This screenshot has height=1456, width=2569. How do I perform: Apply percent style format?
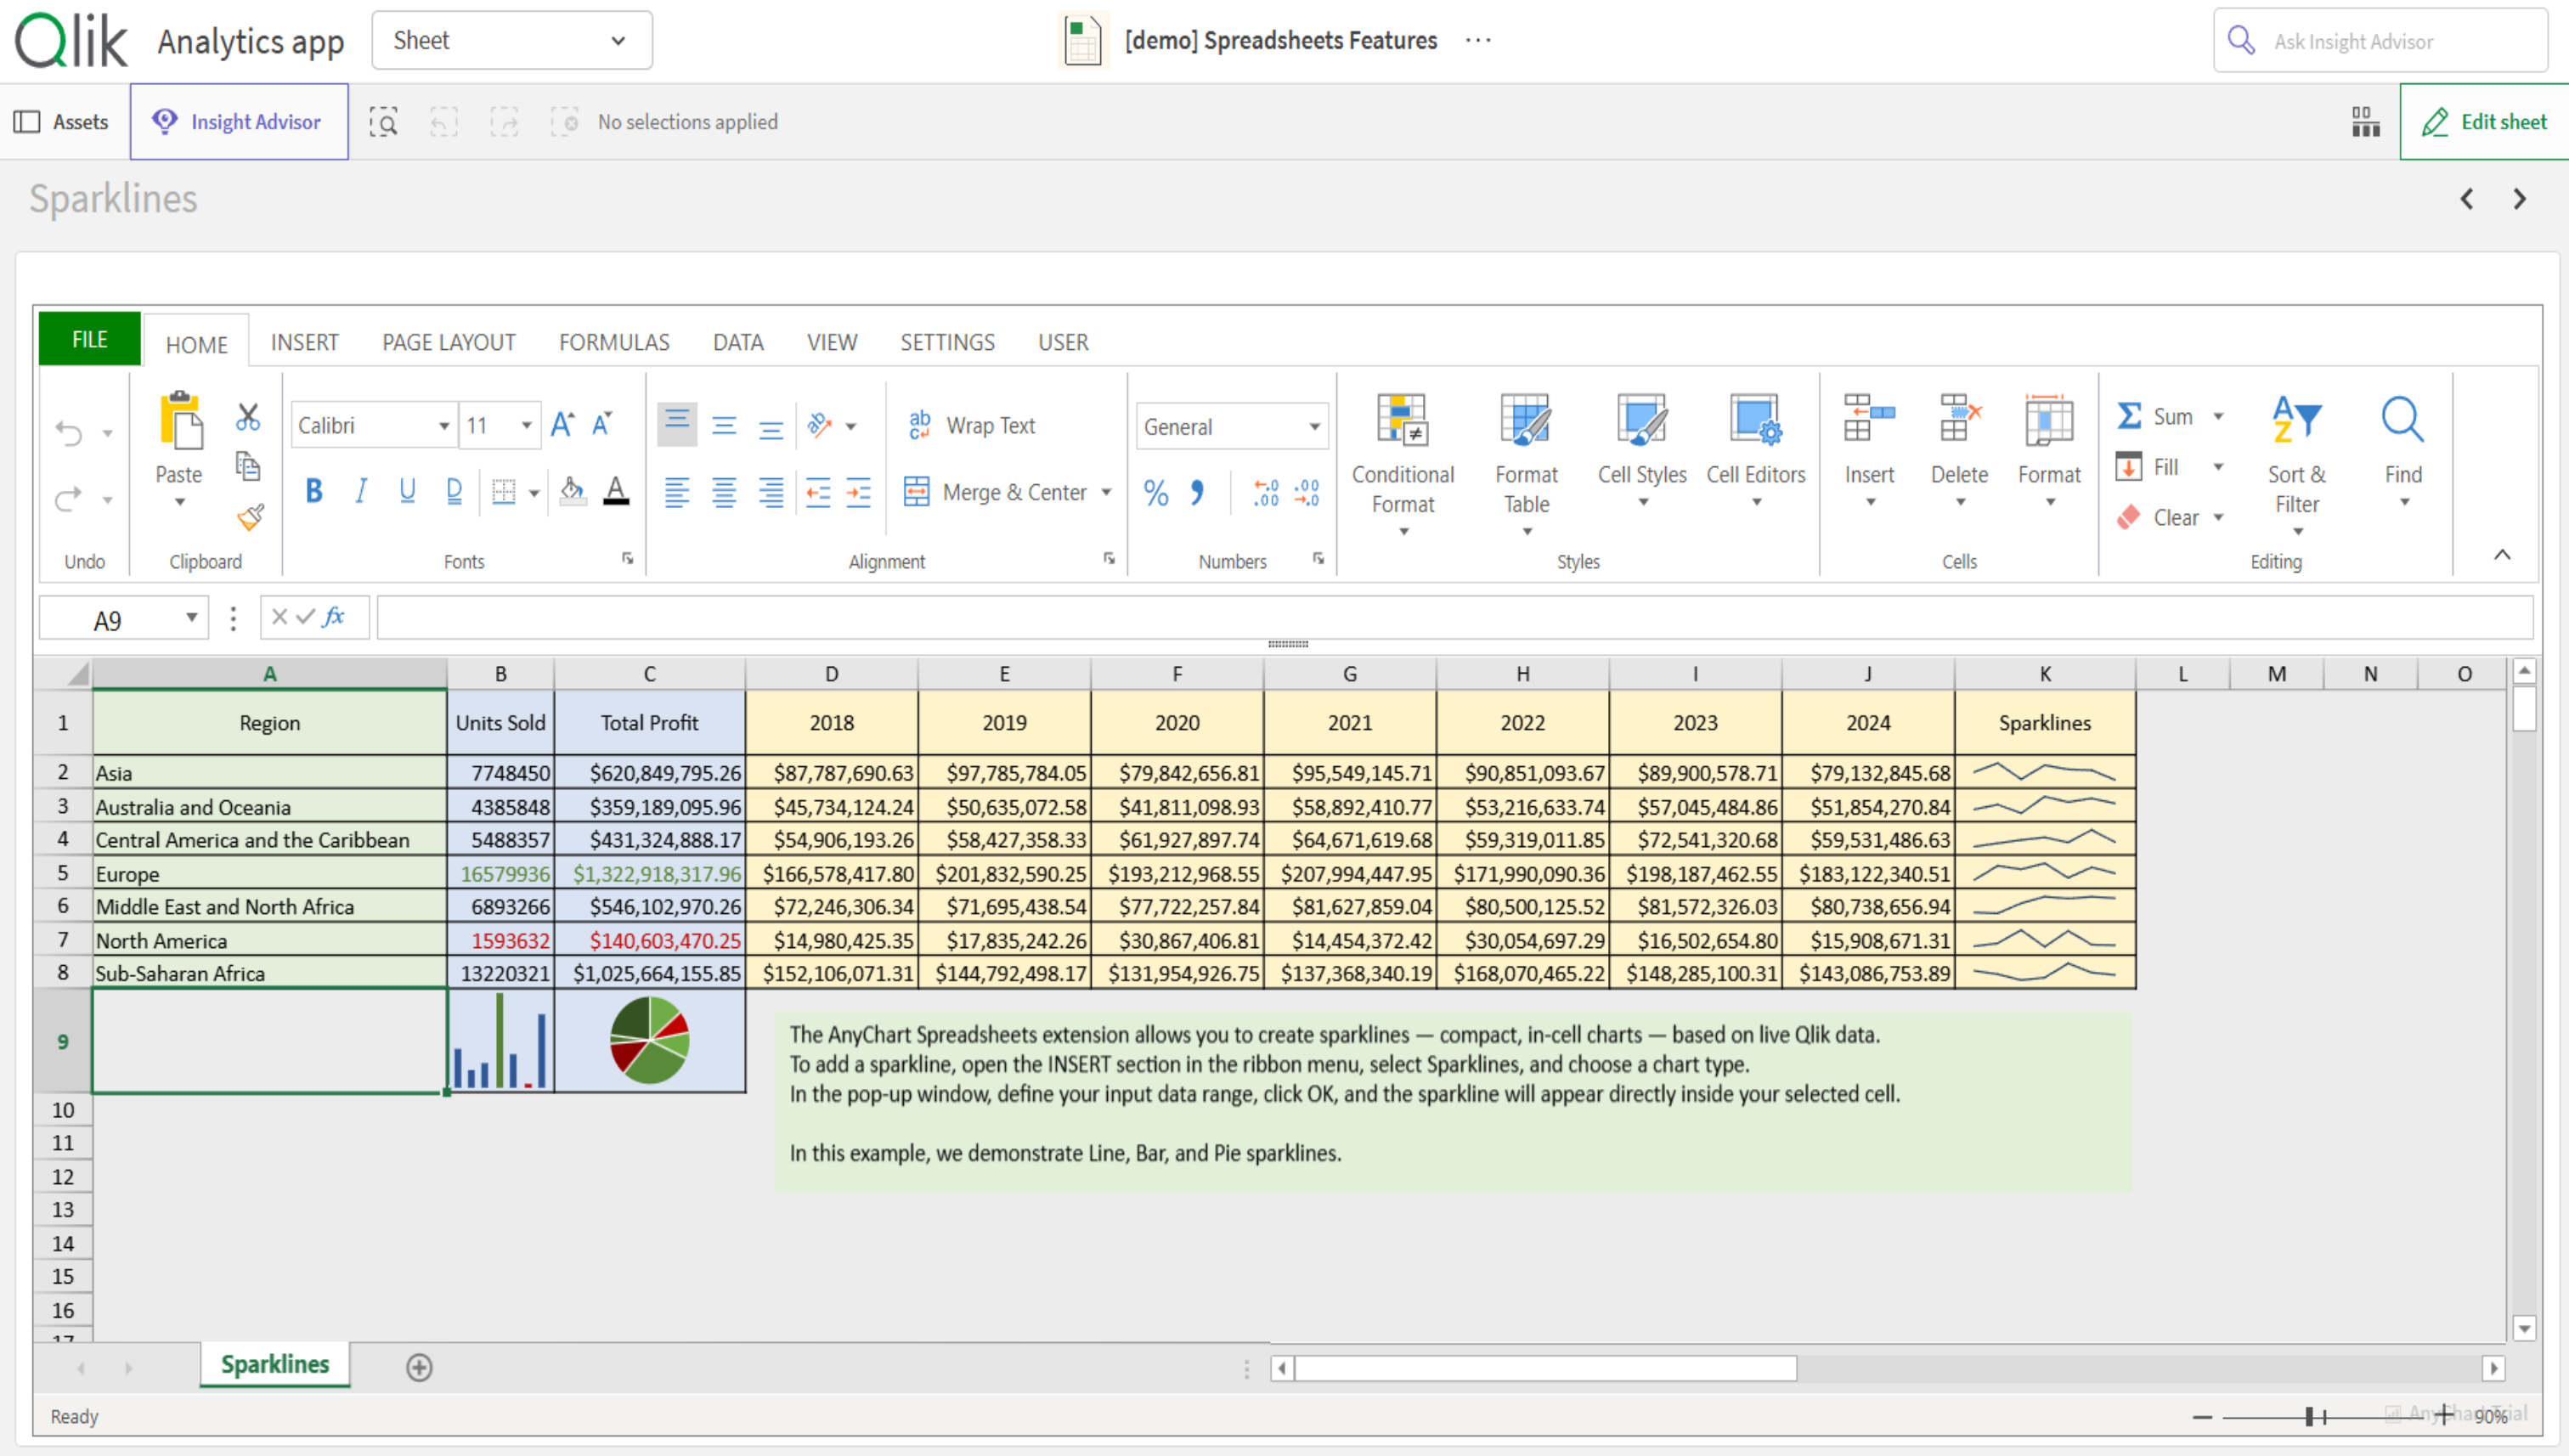coord(1156,493)
